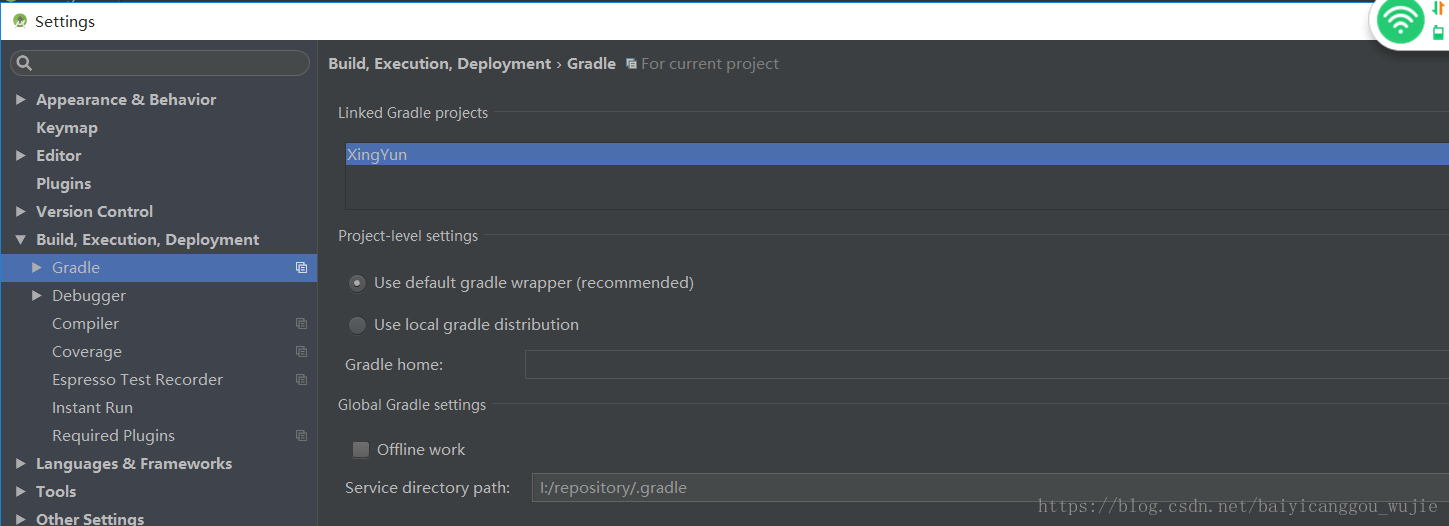This screenshot has width=1449, height=526.
Task: Expand the Debugger tree node
Action: tap(37, 296)
